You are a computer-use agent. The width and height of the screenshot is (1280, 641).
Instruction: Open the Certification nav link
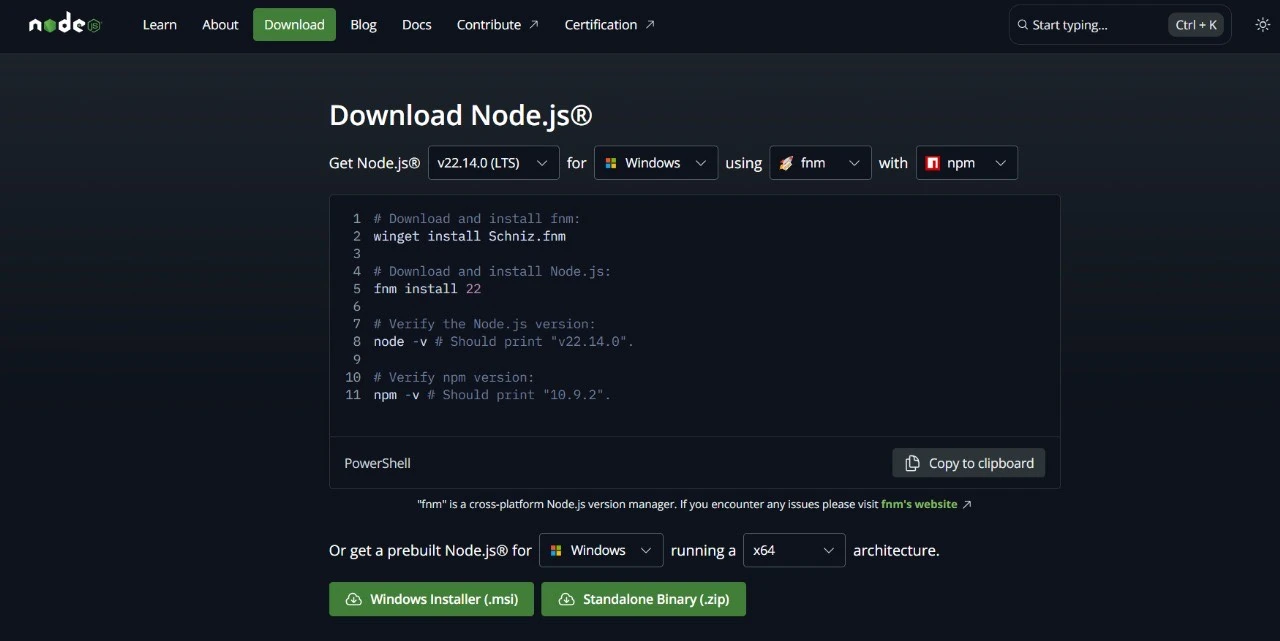[x=610, y=25]
